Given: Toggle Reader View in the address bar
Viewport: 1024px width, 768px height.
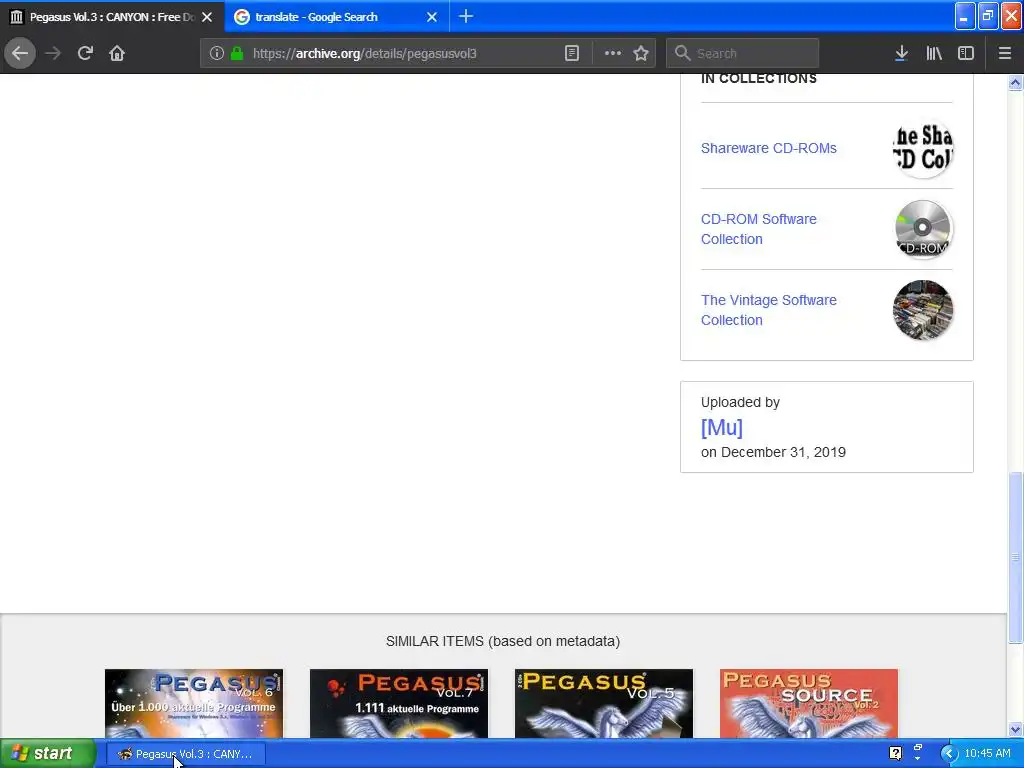Looking at the screenshot, I should tap(571, 53).
